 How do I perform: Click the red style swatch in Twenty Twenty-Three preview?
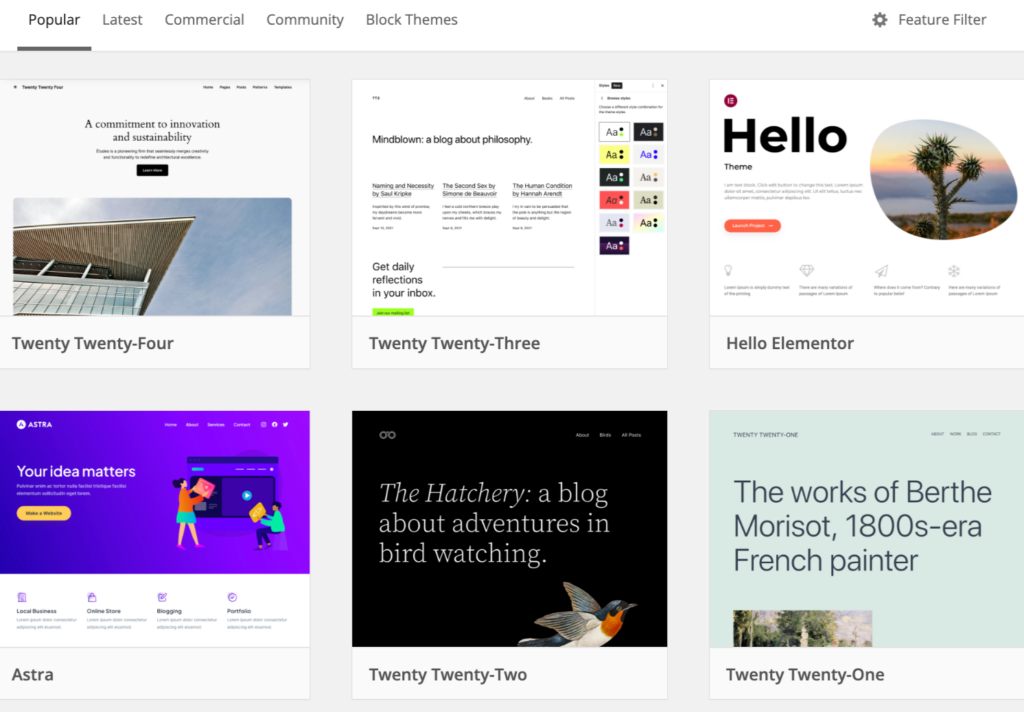coord(614,200)
